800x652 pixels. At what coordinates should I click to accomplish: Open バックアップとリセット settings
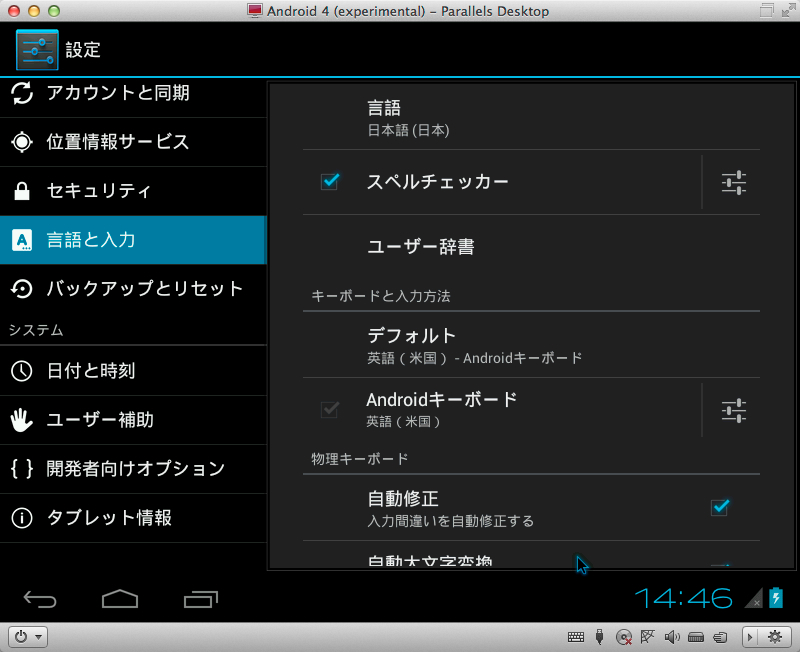point(133,289)
